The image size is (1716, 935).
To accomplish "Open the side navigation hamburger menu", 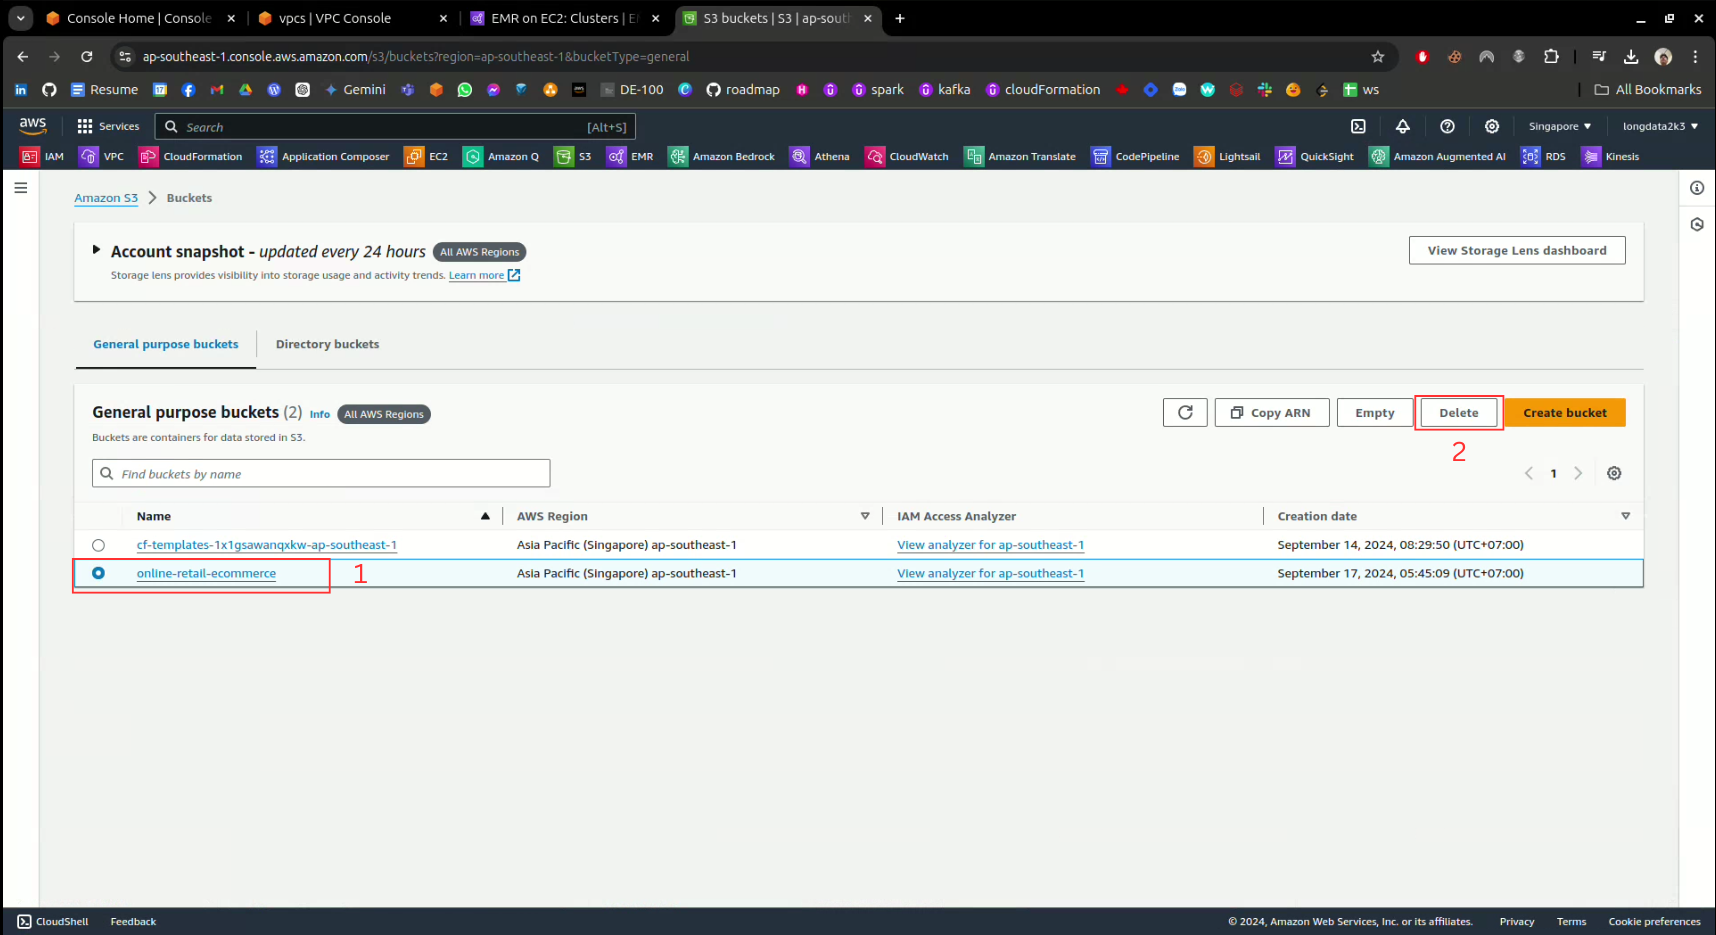I will click(x=21, y=188).
